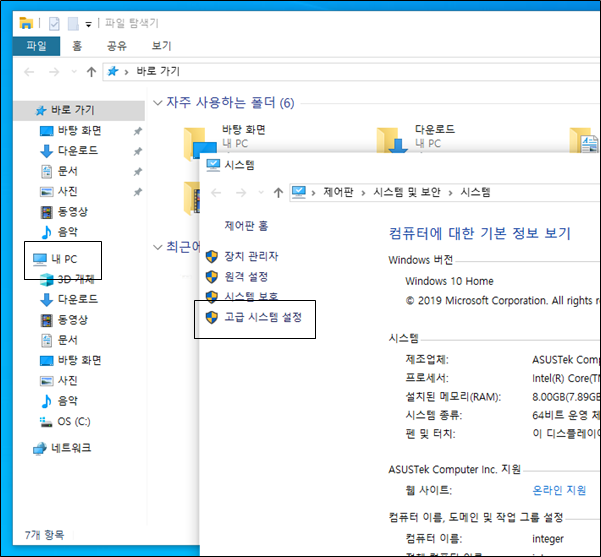Click pin icon beside 문서

(138, 172)
